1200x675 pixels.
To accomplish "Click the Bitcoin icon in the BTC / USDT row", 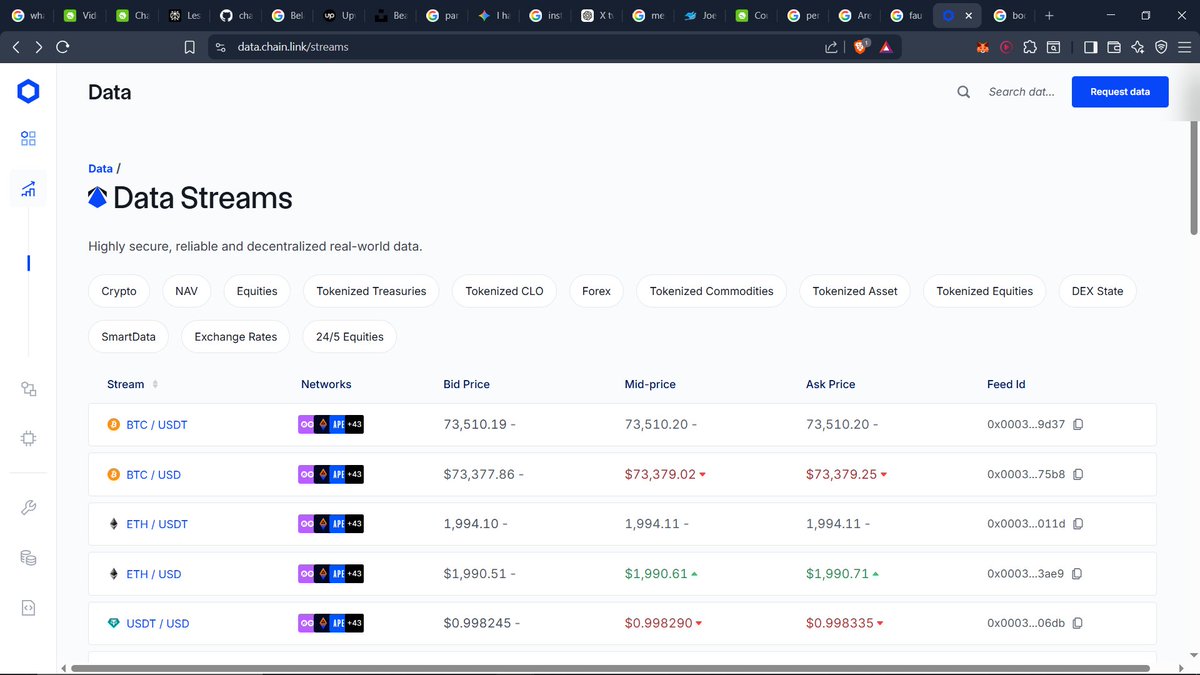I will pyautogui.click(x=113, y=425).
